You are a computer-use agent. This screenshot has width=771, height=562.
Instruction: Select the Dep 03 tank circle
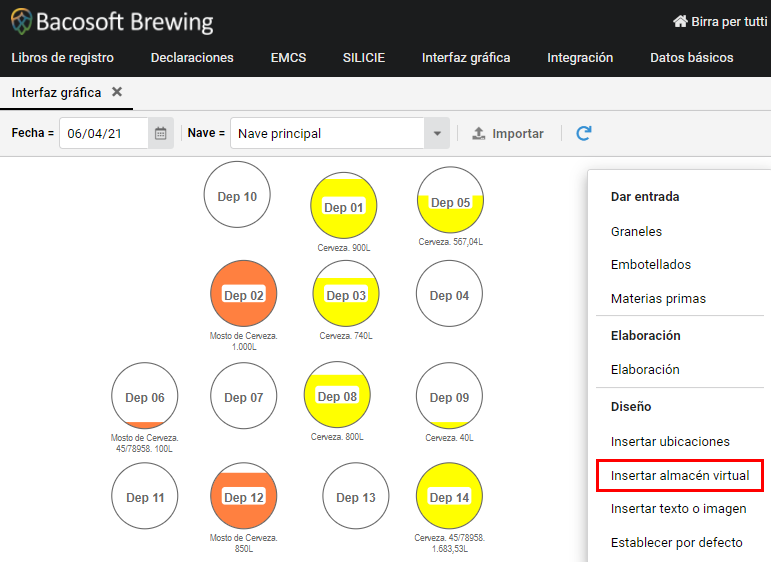tap(346, 294)
